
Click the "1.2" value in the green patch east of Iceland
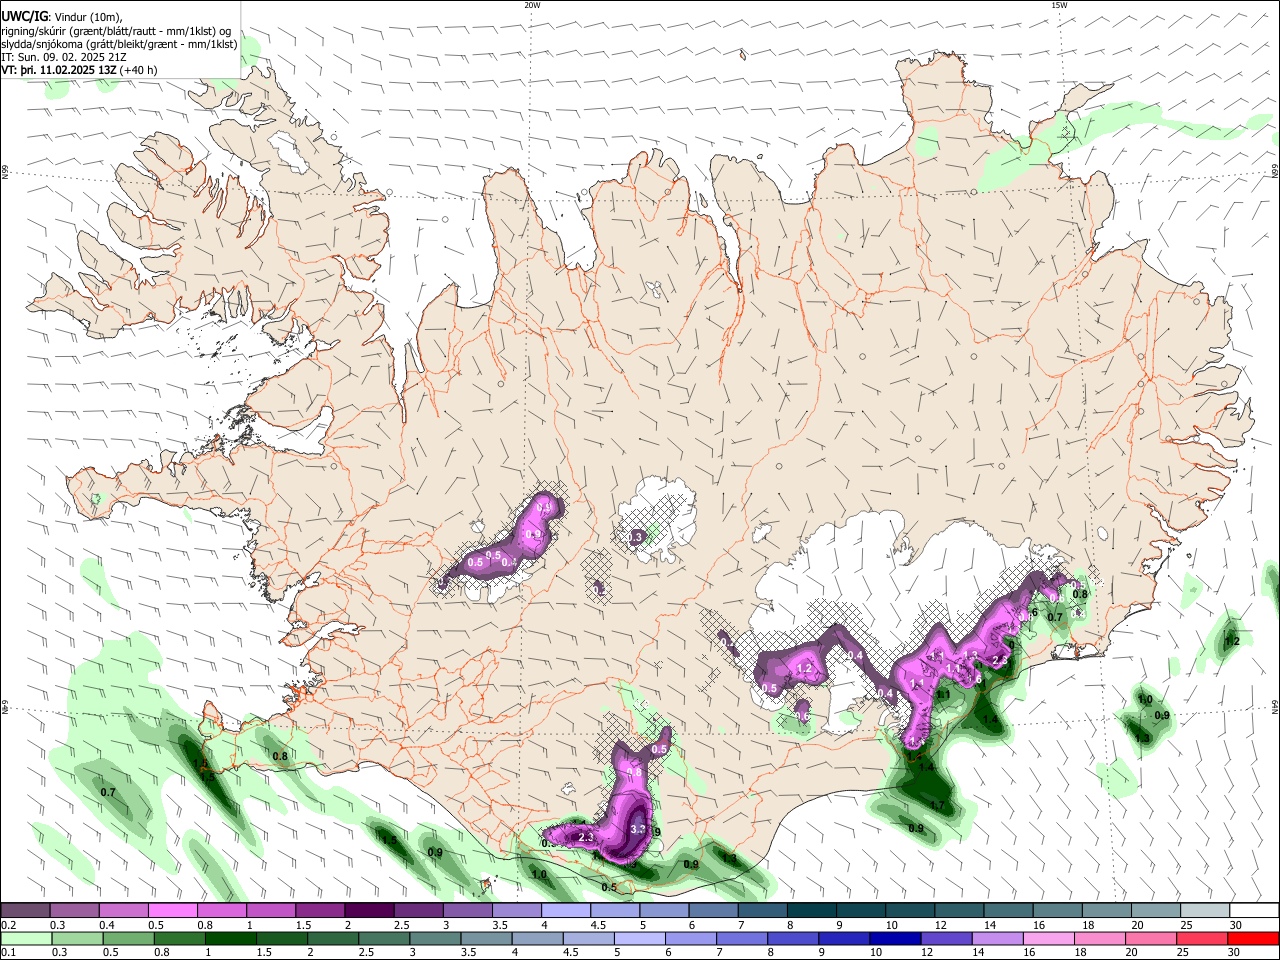click(1232, 641)
